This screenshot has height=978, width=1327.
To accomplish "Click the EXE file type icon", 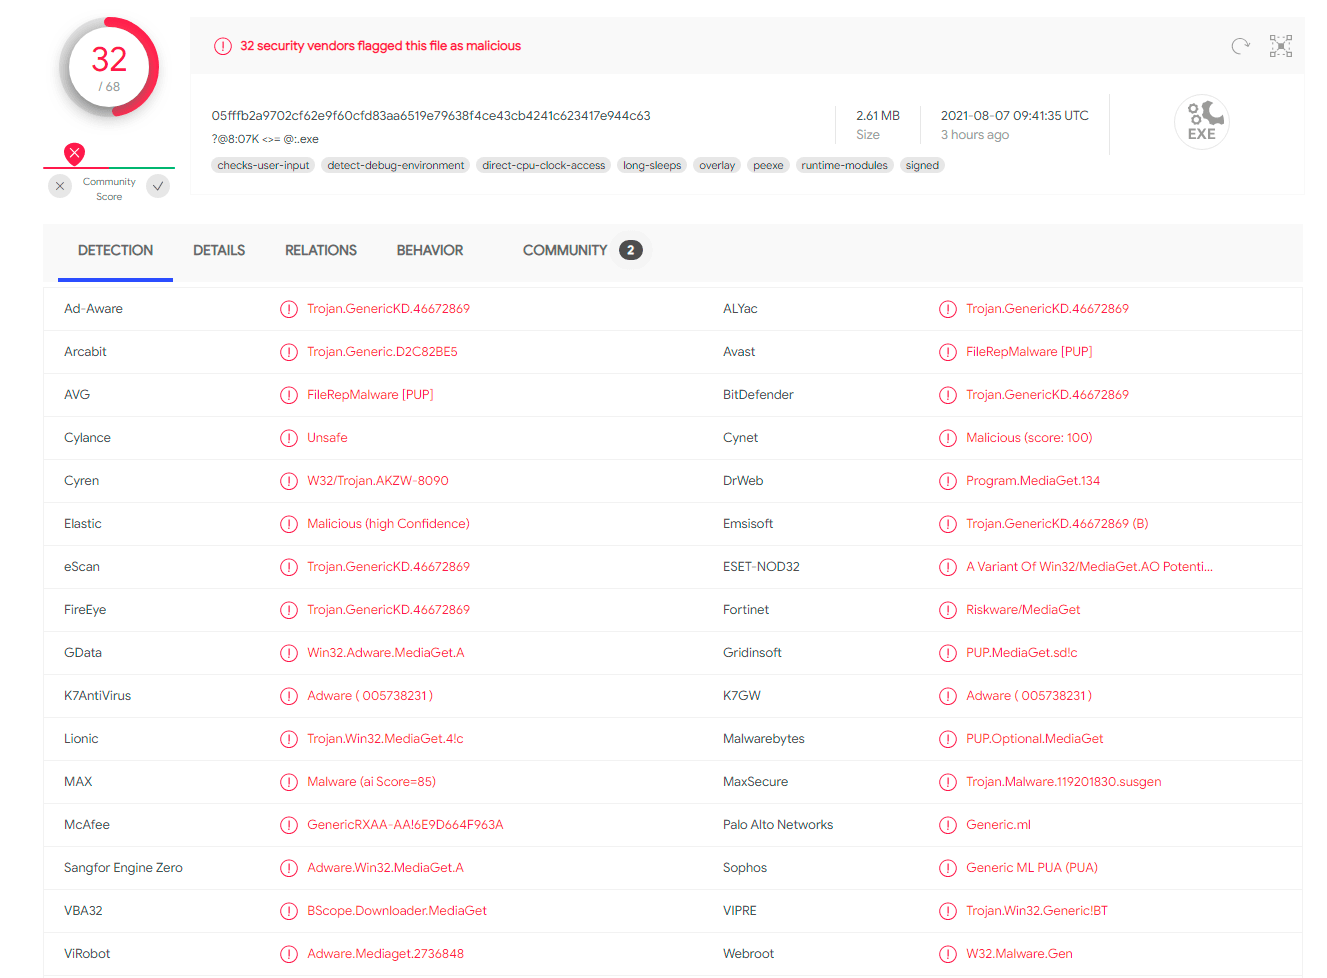I will [1201, 122].
